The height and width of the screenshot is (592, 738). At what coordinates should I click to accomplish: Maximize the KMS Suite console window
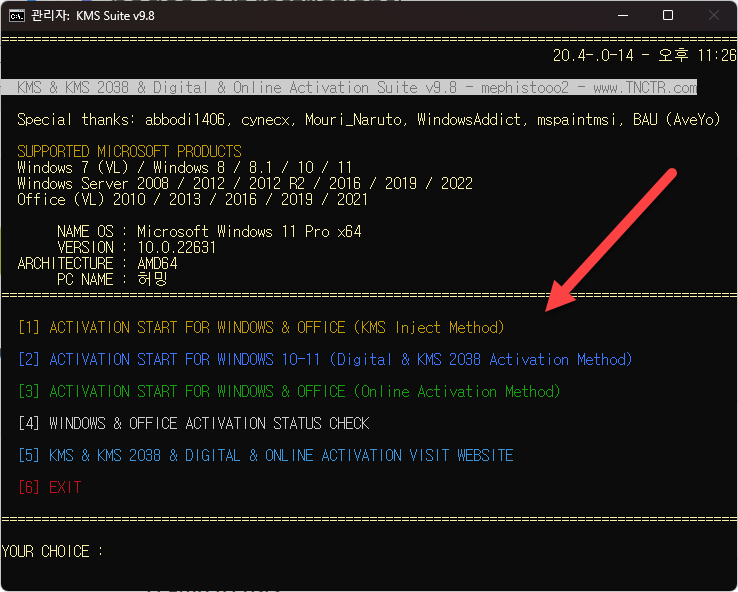667,16
